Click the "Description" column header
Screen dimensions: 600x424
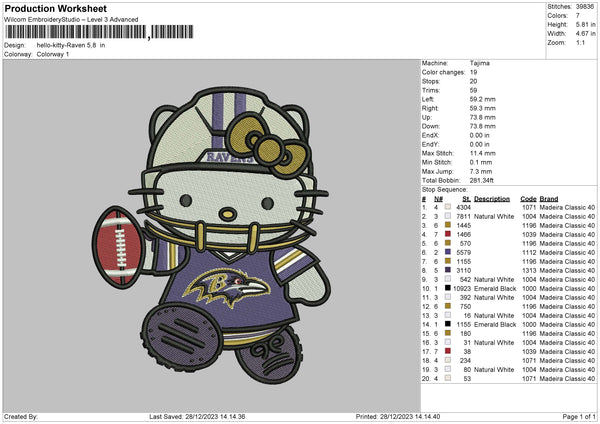[x=492, y=199]
